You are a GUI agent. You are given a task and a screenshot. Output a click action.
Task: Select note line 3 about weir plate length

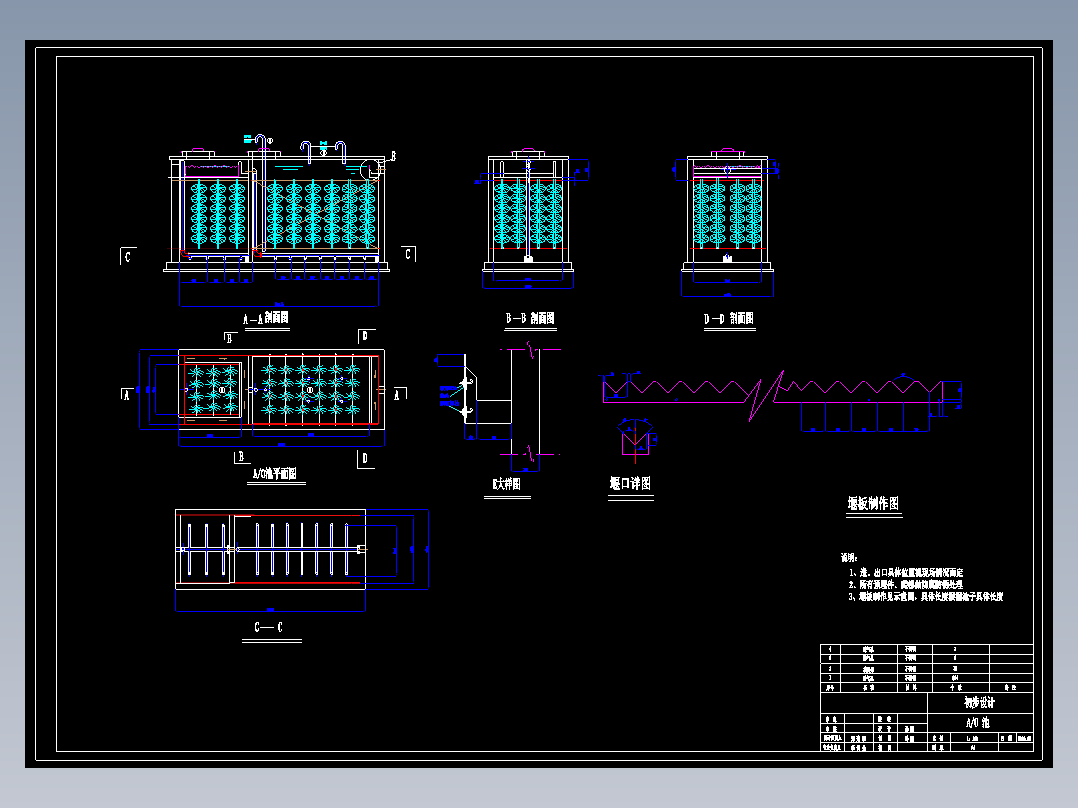click(925, 597)
